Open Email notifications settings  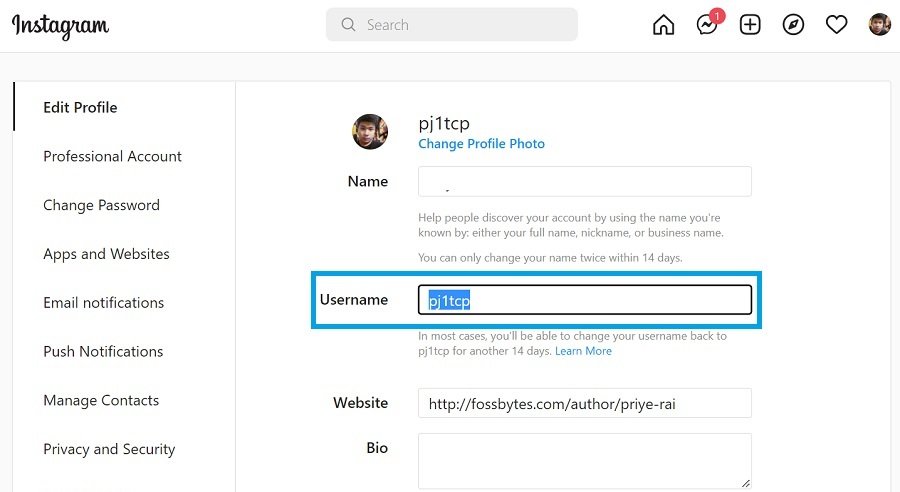[104, 303]
